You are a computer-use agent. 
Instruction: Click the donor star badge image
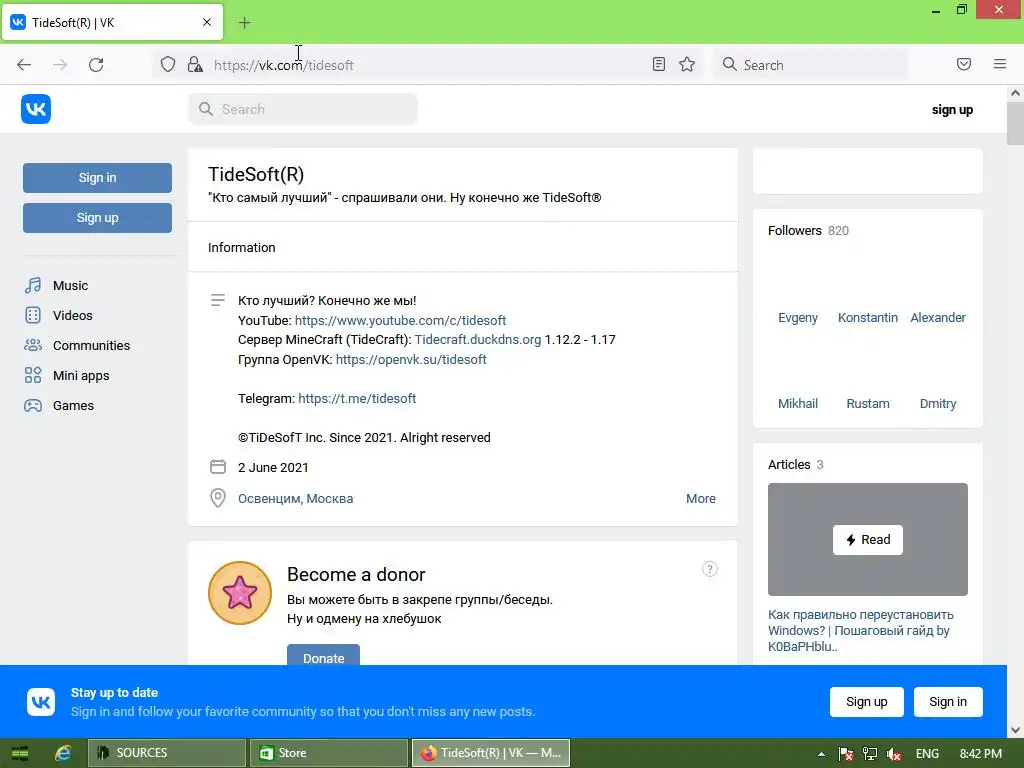[x=240, y=593]
